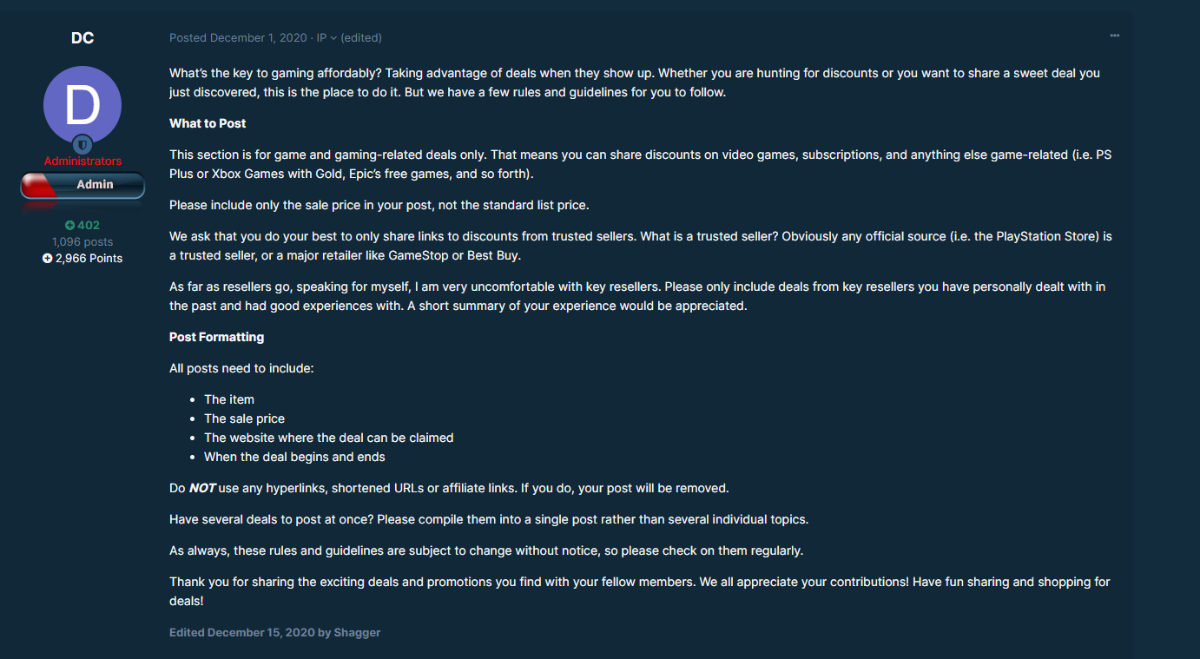Click the moderator shield badge below avatar
The width and height of the screenshot is (1200, 659).
83,144
